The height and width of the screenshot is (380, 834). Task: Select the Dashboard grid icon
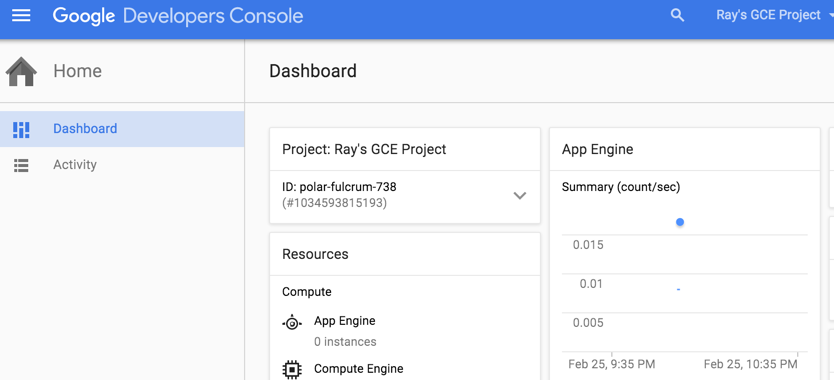point(21,129)
